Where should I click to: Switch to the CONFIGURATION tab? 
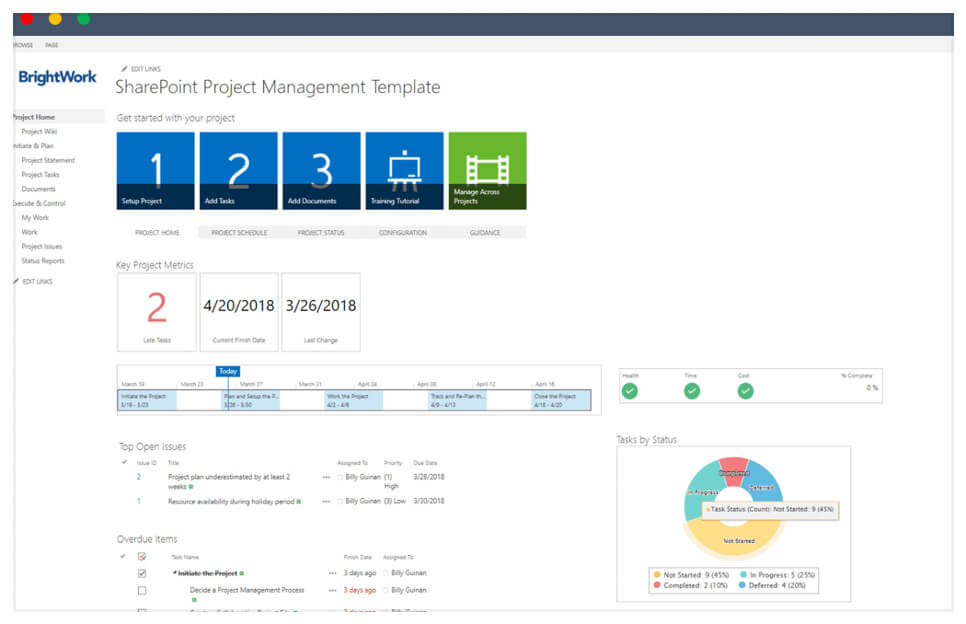[403, 233]
